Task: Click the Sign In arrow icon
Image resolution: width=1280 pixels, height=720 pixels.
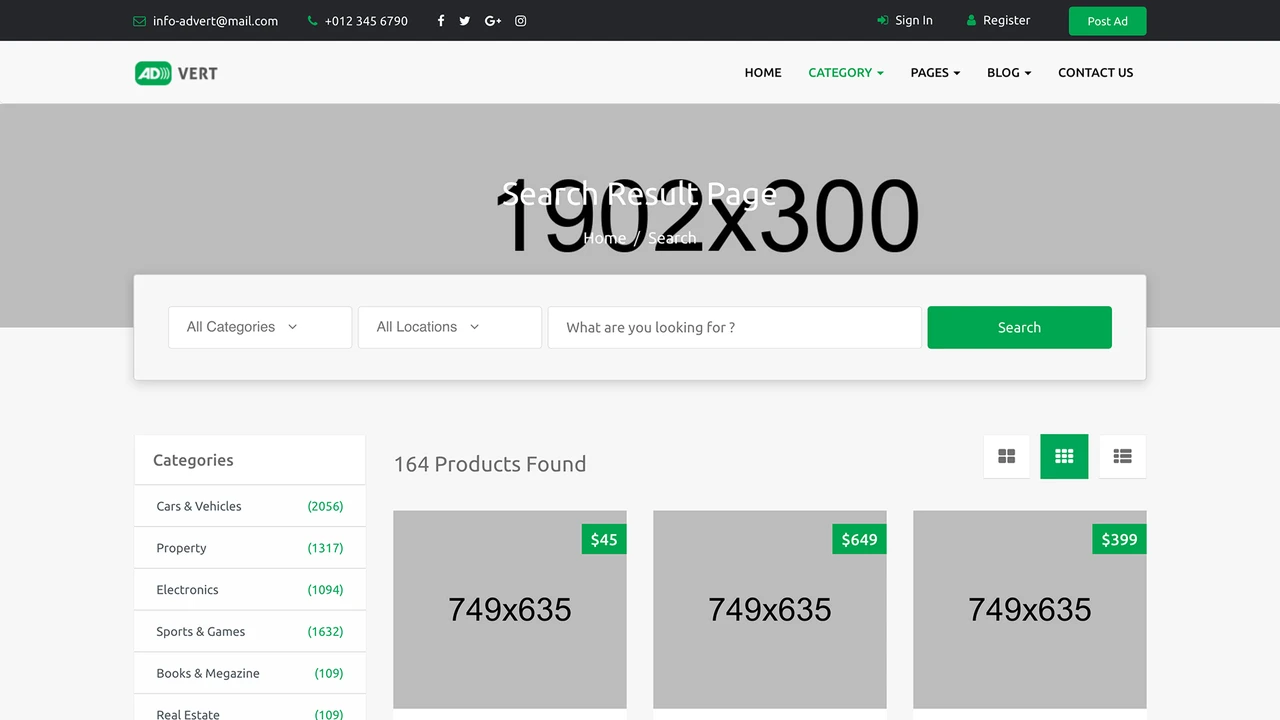Action: click(883, 20)
